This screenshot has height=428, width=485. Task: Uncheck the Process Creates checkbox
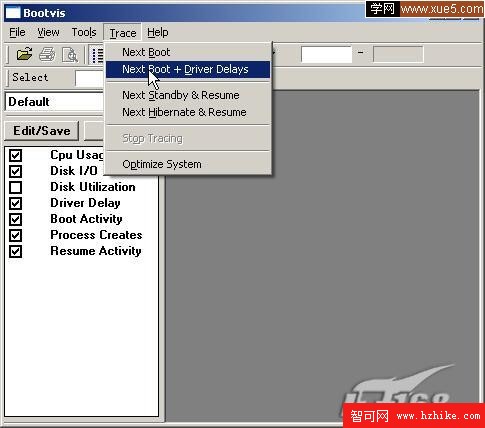(15, 235)
